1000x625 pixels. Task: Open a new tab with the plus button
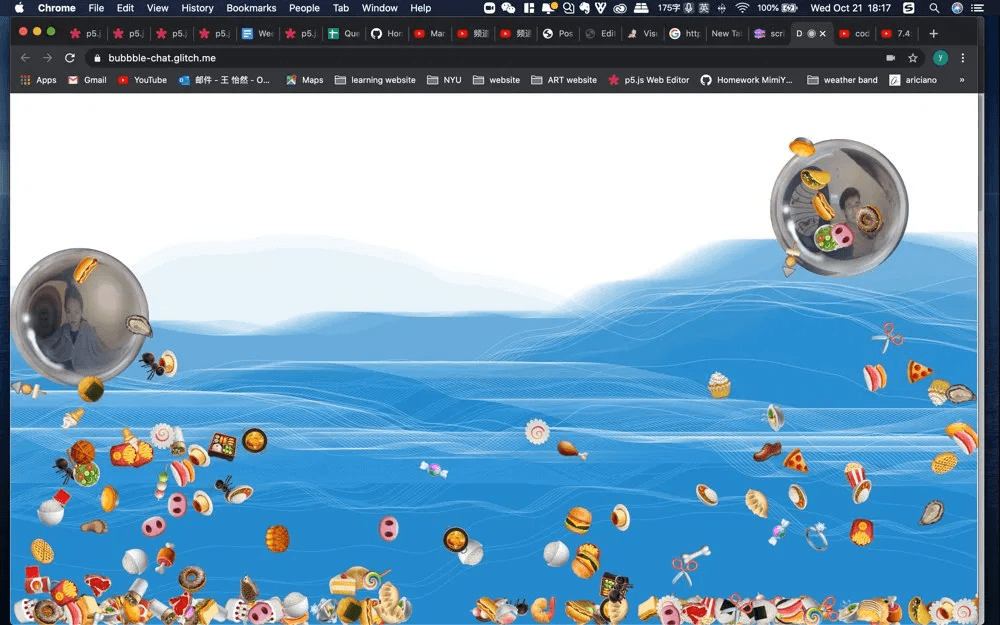pos(933,33)
